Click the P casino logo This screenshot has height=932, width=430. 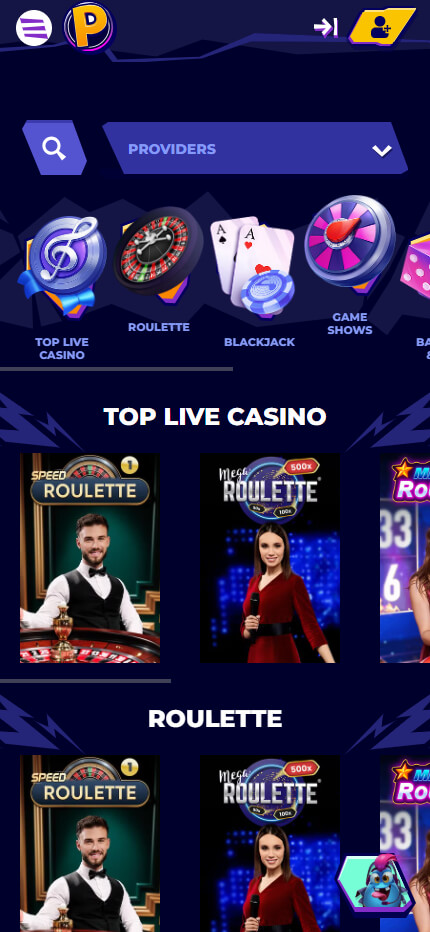pos(89,27)
